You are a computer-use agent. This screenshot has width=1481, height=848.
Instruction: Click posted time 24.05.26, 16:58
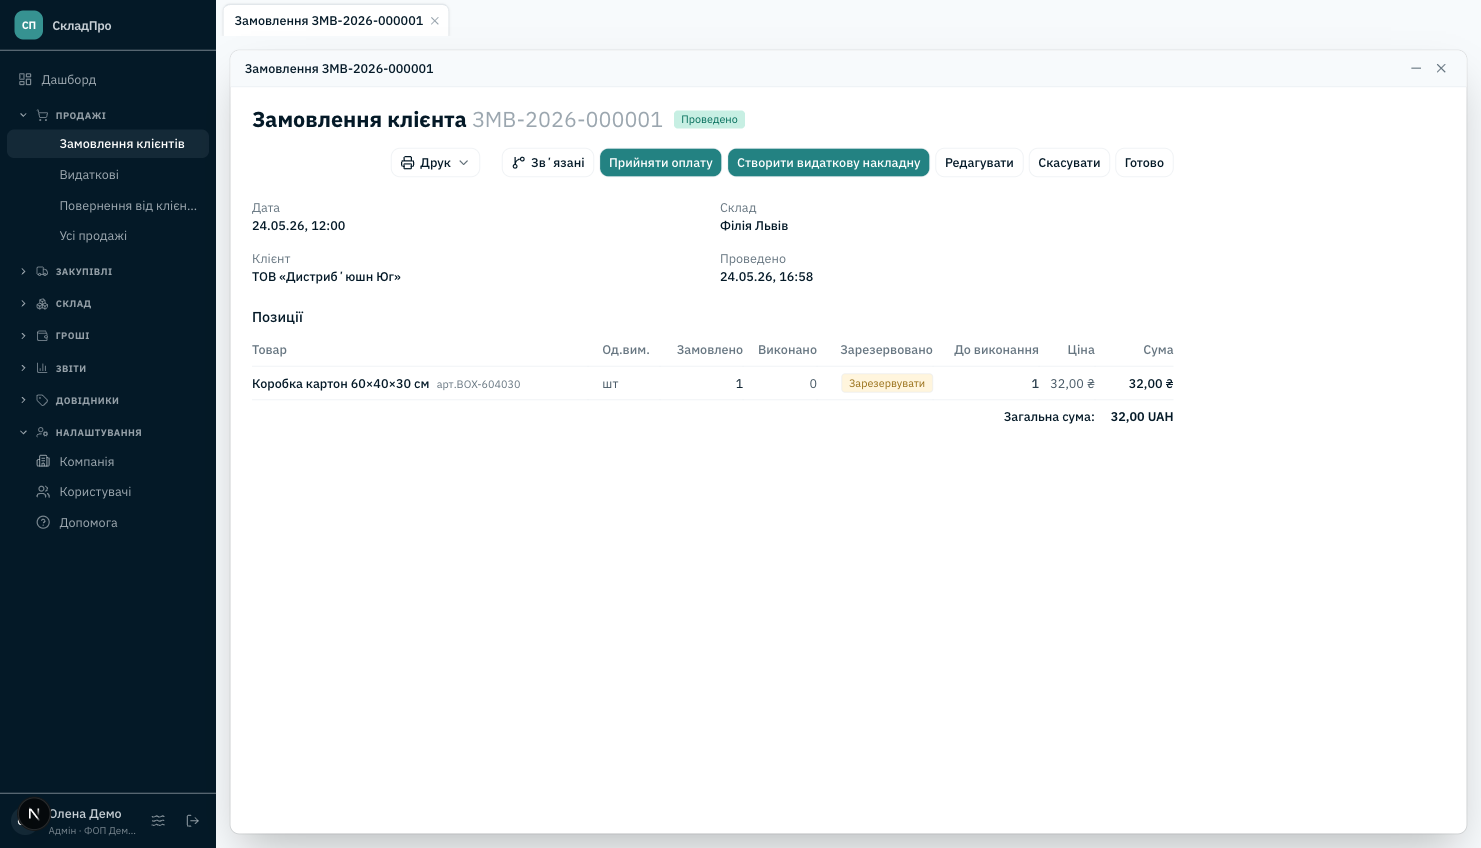[x=766, y=277]
